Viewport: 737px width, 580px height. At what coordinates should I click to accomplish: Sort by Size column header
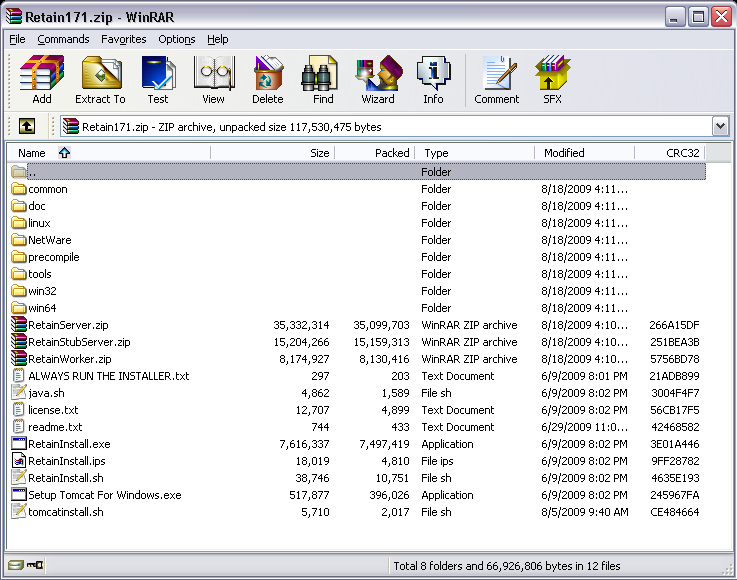click(273, 153)
